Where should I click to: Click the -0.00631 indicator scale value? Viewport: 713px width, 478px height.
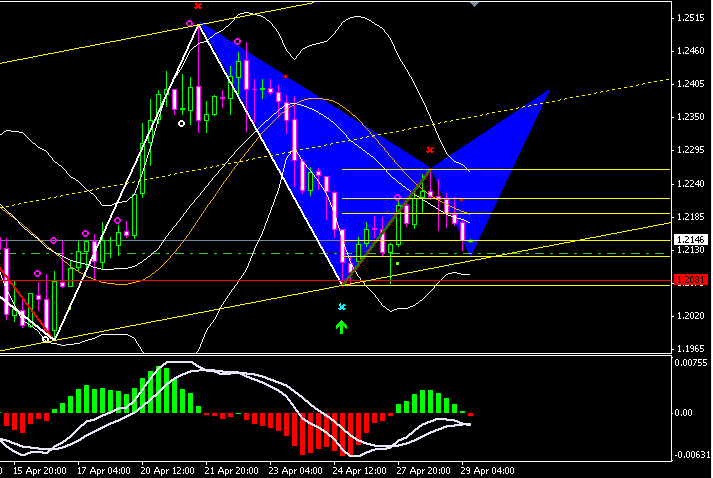(692, 454)
